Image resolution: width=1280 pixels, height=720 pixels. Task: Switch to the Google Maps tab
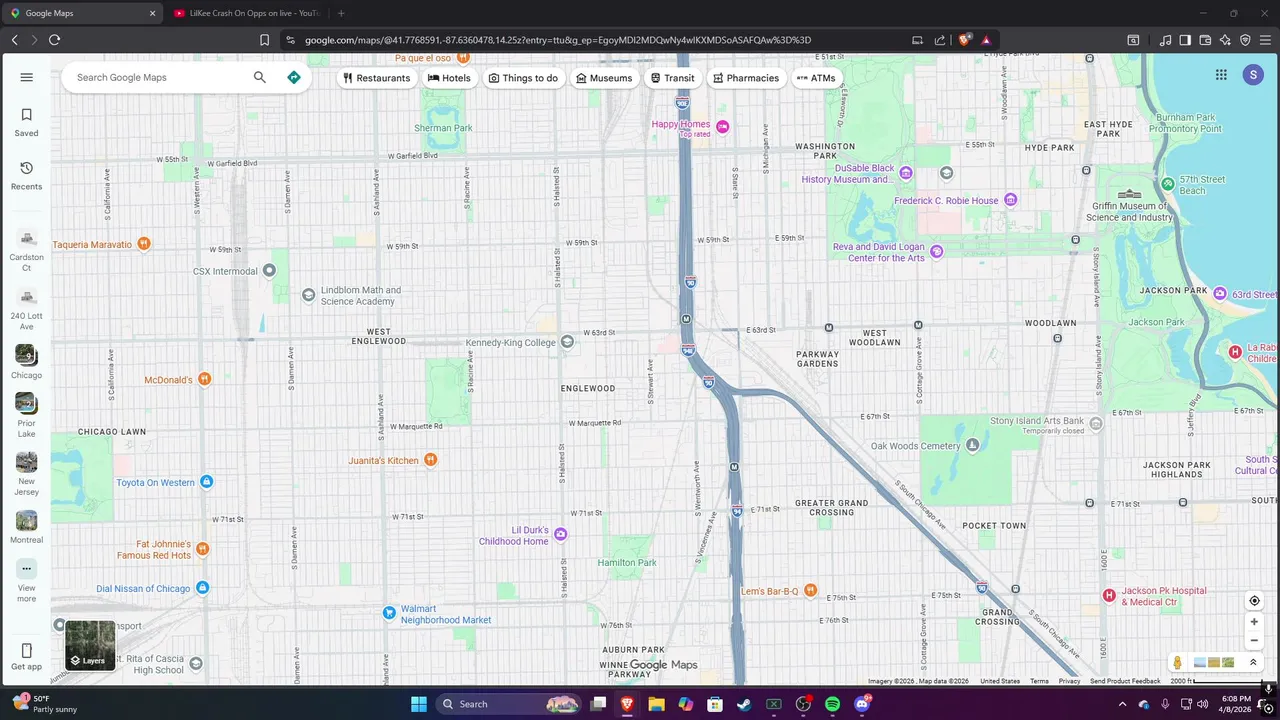(84, 13)
